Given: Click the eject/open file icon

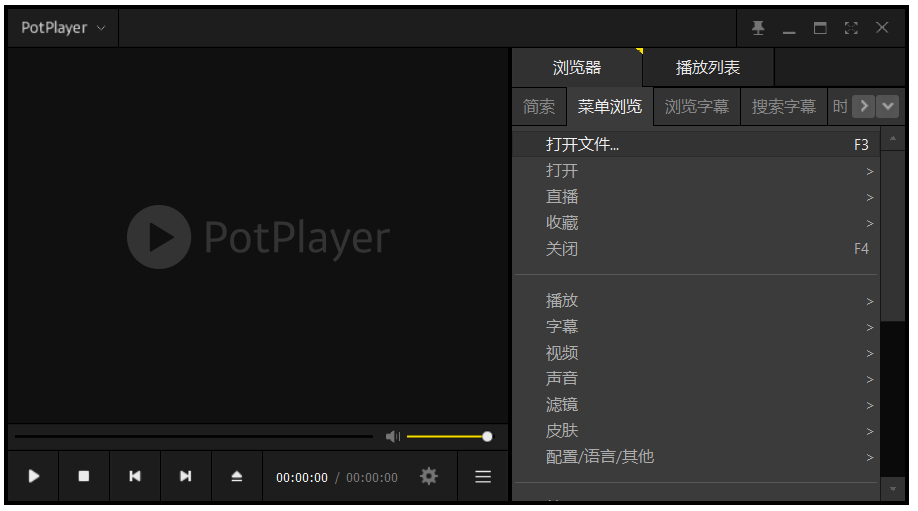Looking at the screenshot, I should (237, 476).
